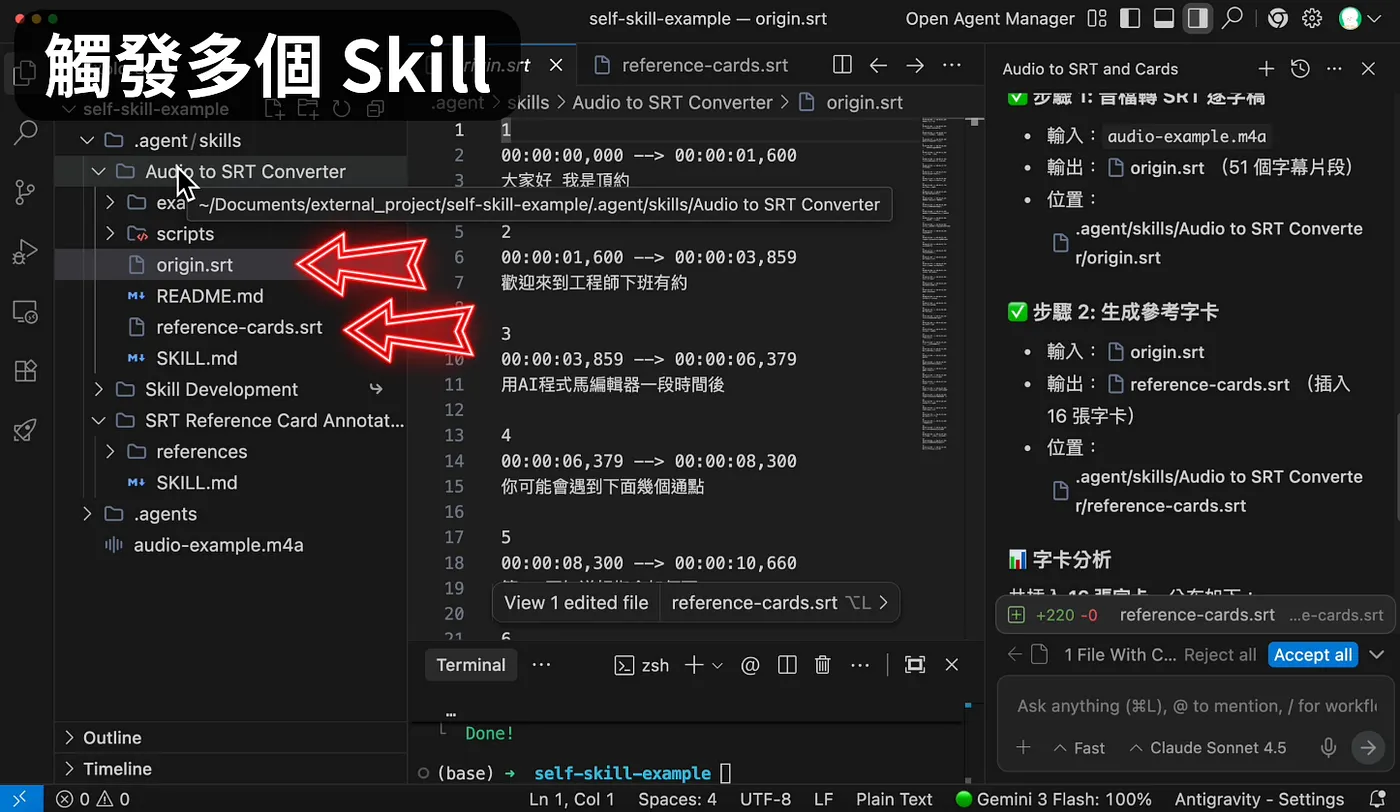Toggle the bottom panel layout
Screen dimensions: 1400x812
click(1164, 18)
